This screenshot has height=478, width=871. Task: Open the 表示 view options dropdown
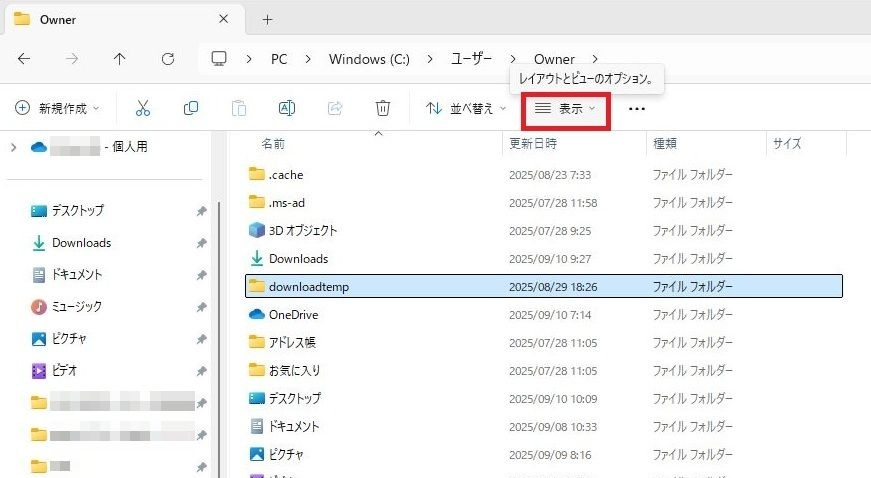[x=566, y=108]
